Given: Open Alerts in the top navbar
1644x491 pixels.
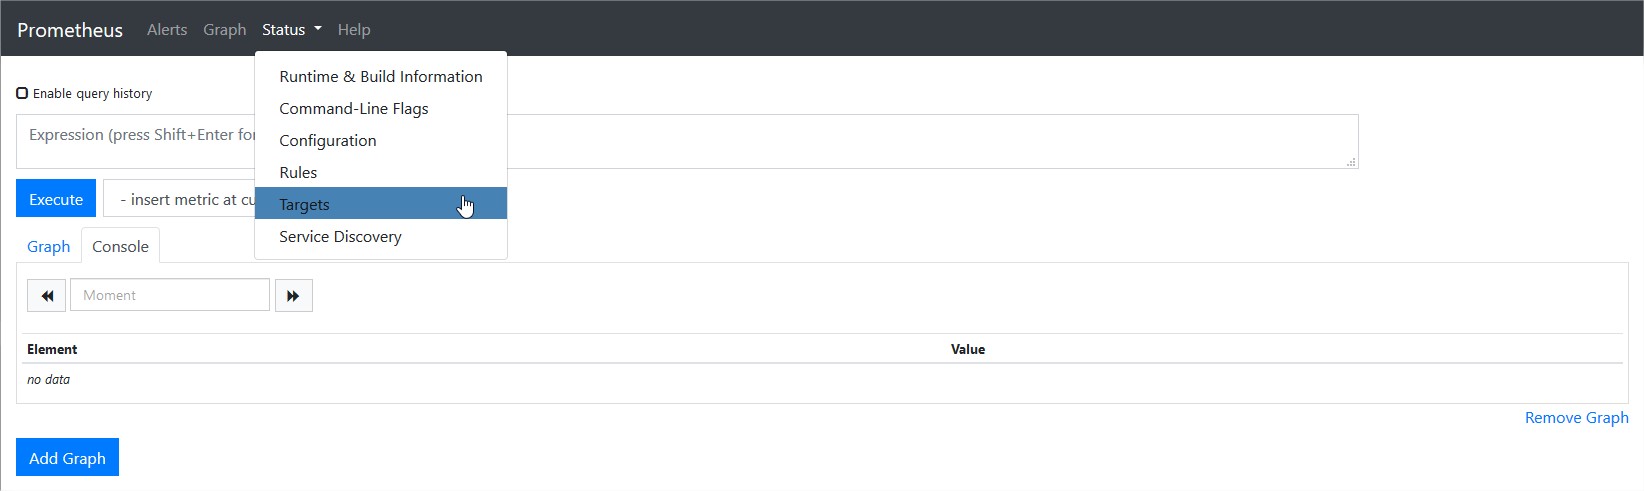Looking at the screenshot, I should click(x=167, y=29).
